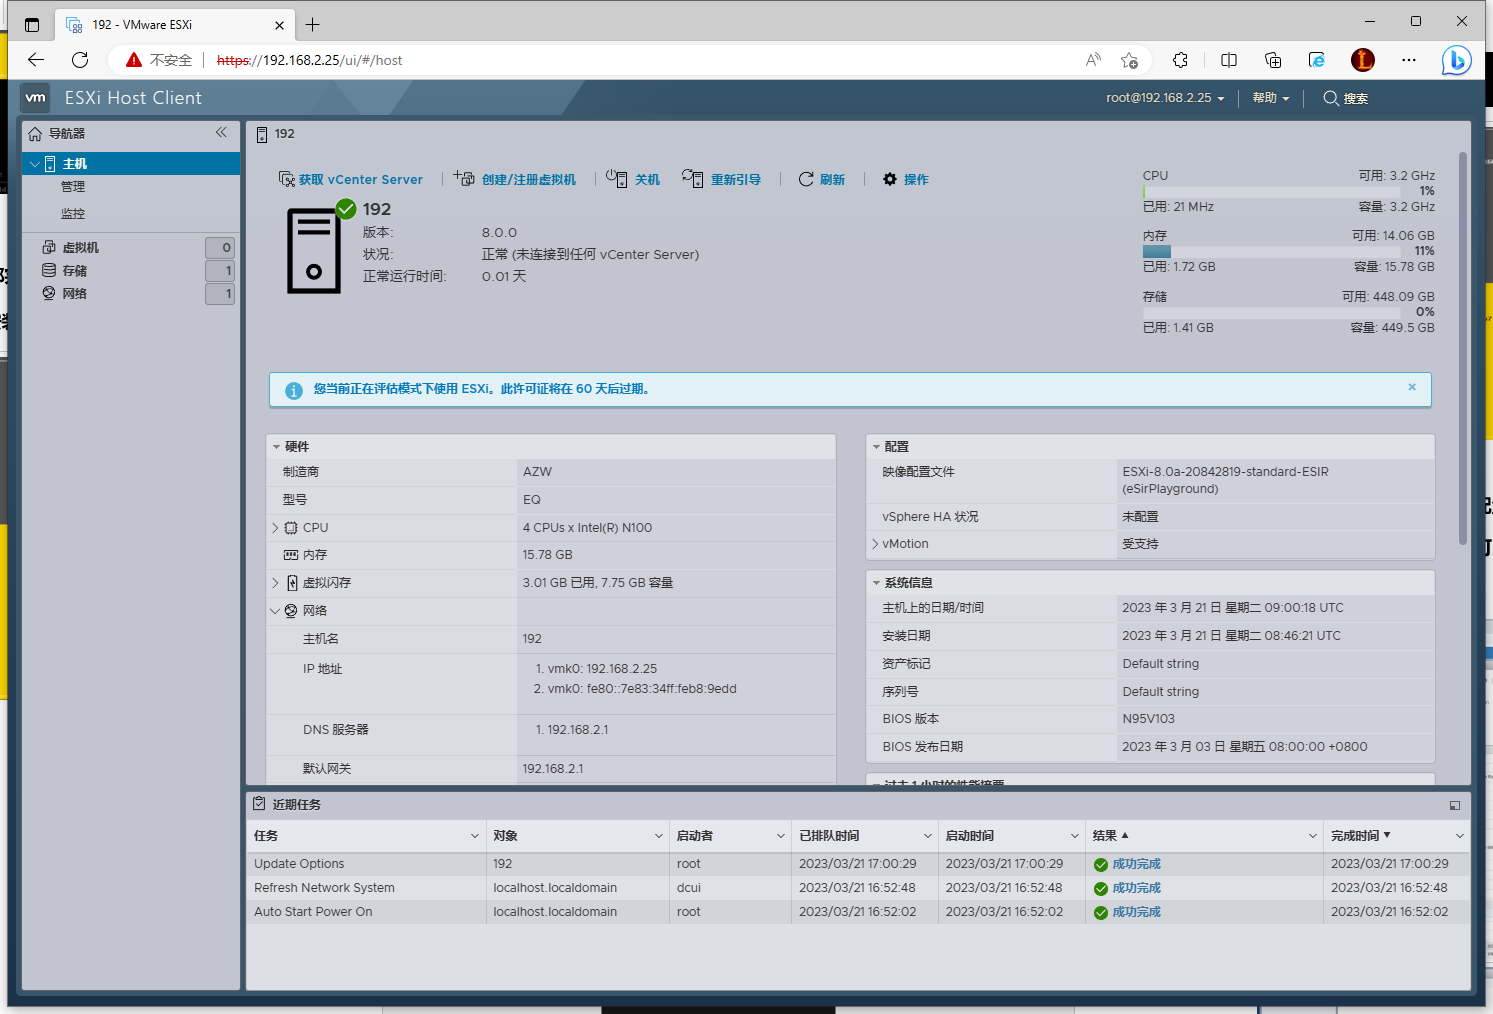1493x1014 pixels.
Task: Click the 不安全 security warning
Action: [159, 60]
